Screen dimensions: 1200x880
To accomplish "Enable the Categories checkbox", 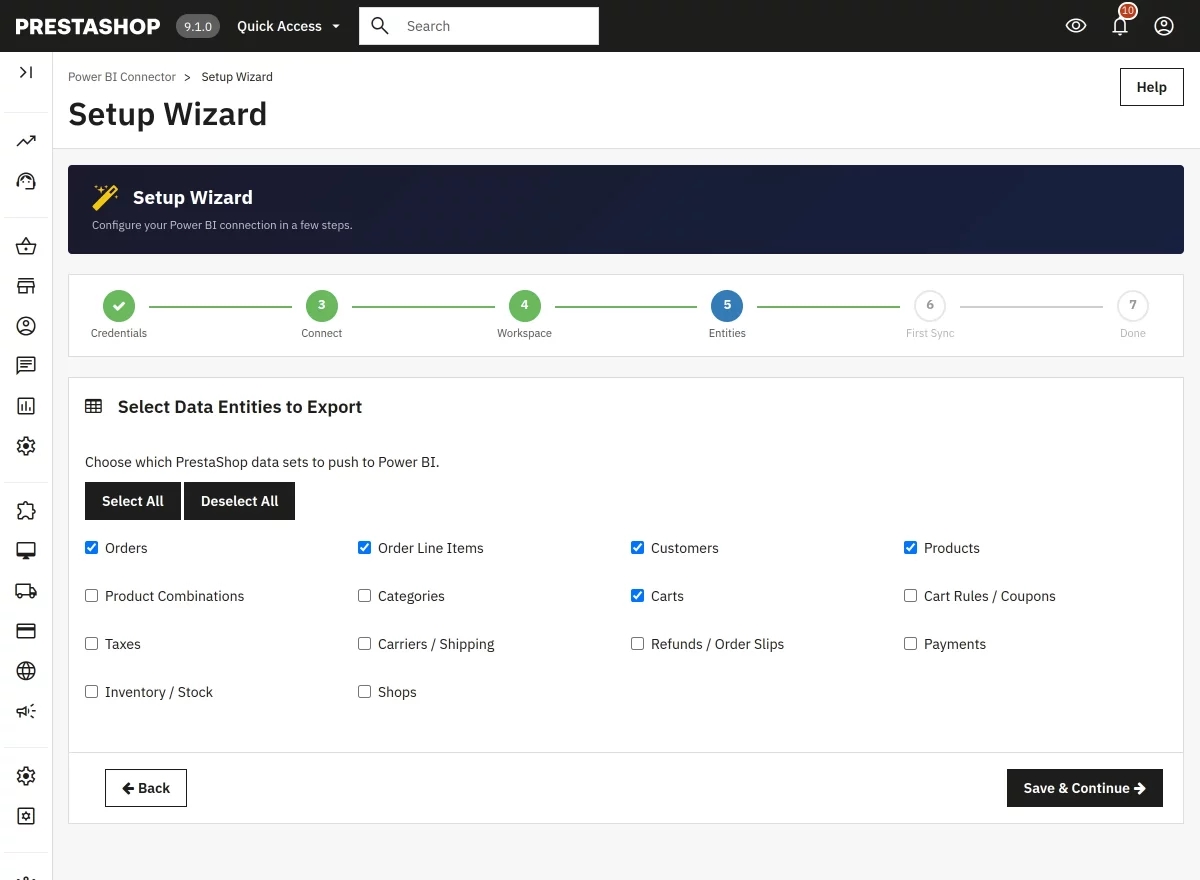I will click(x=365, y=596).
